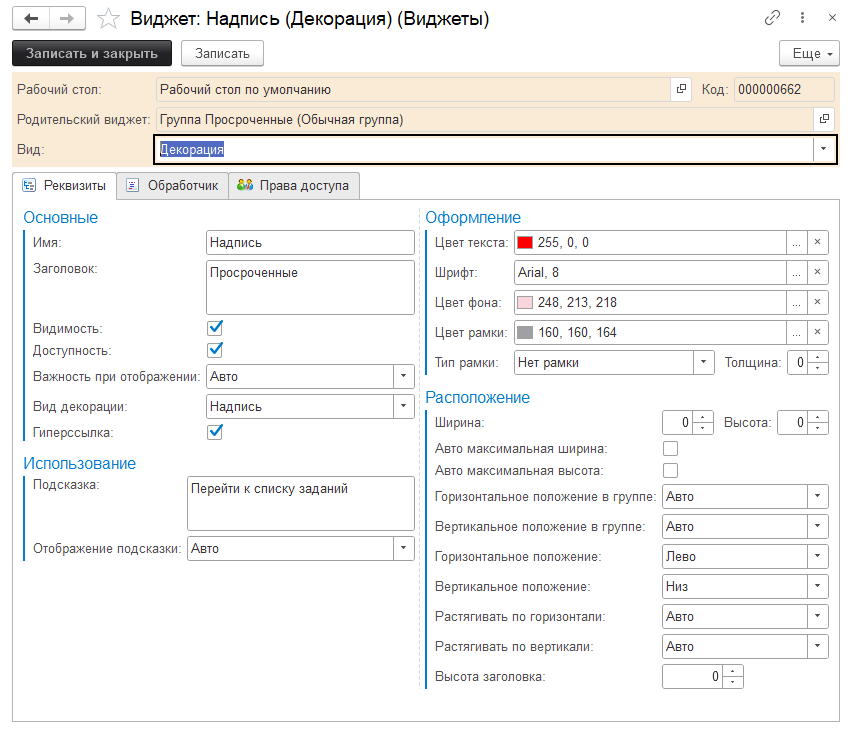Disable the Гиперссылка checkbox

pos(215,432)
